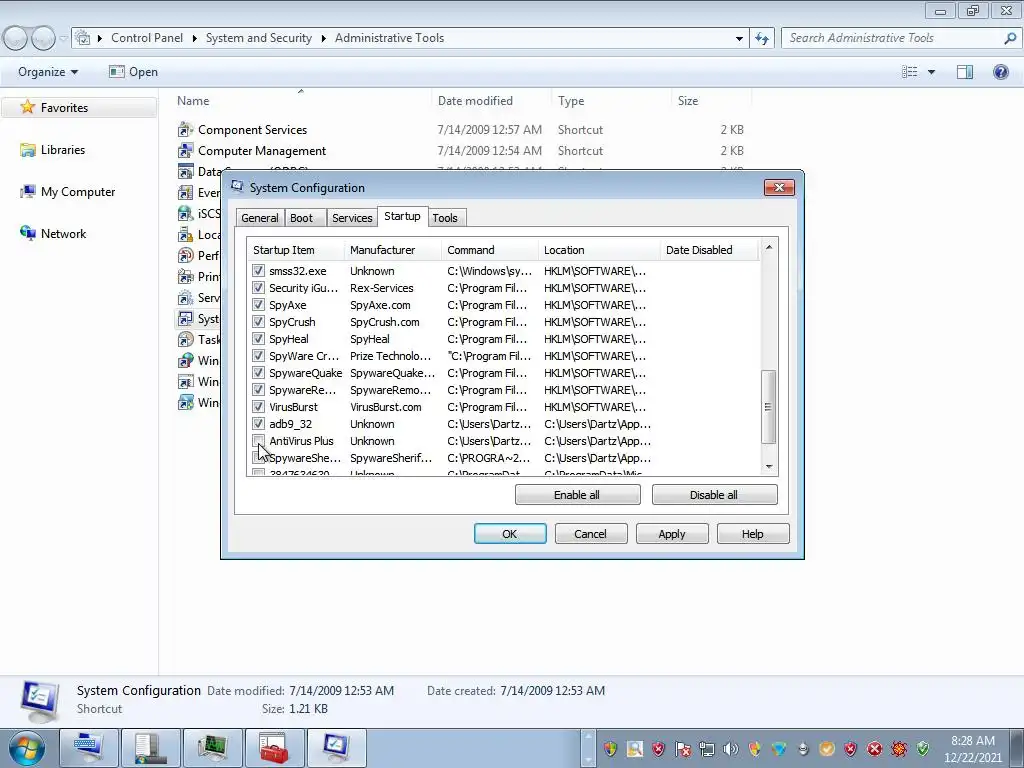Click the volume speaker tray icon
The width and height of the screenshot is (1024, 768).
click(730, 749)
